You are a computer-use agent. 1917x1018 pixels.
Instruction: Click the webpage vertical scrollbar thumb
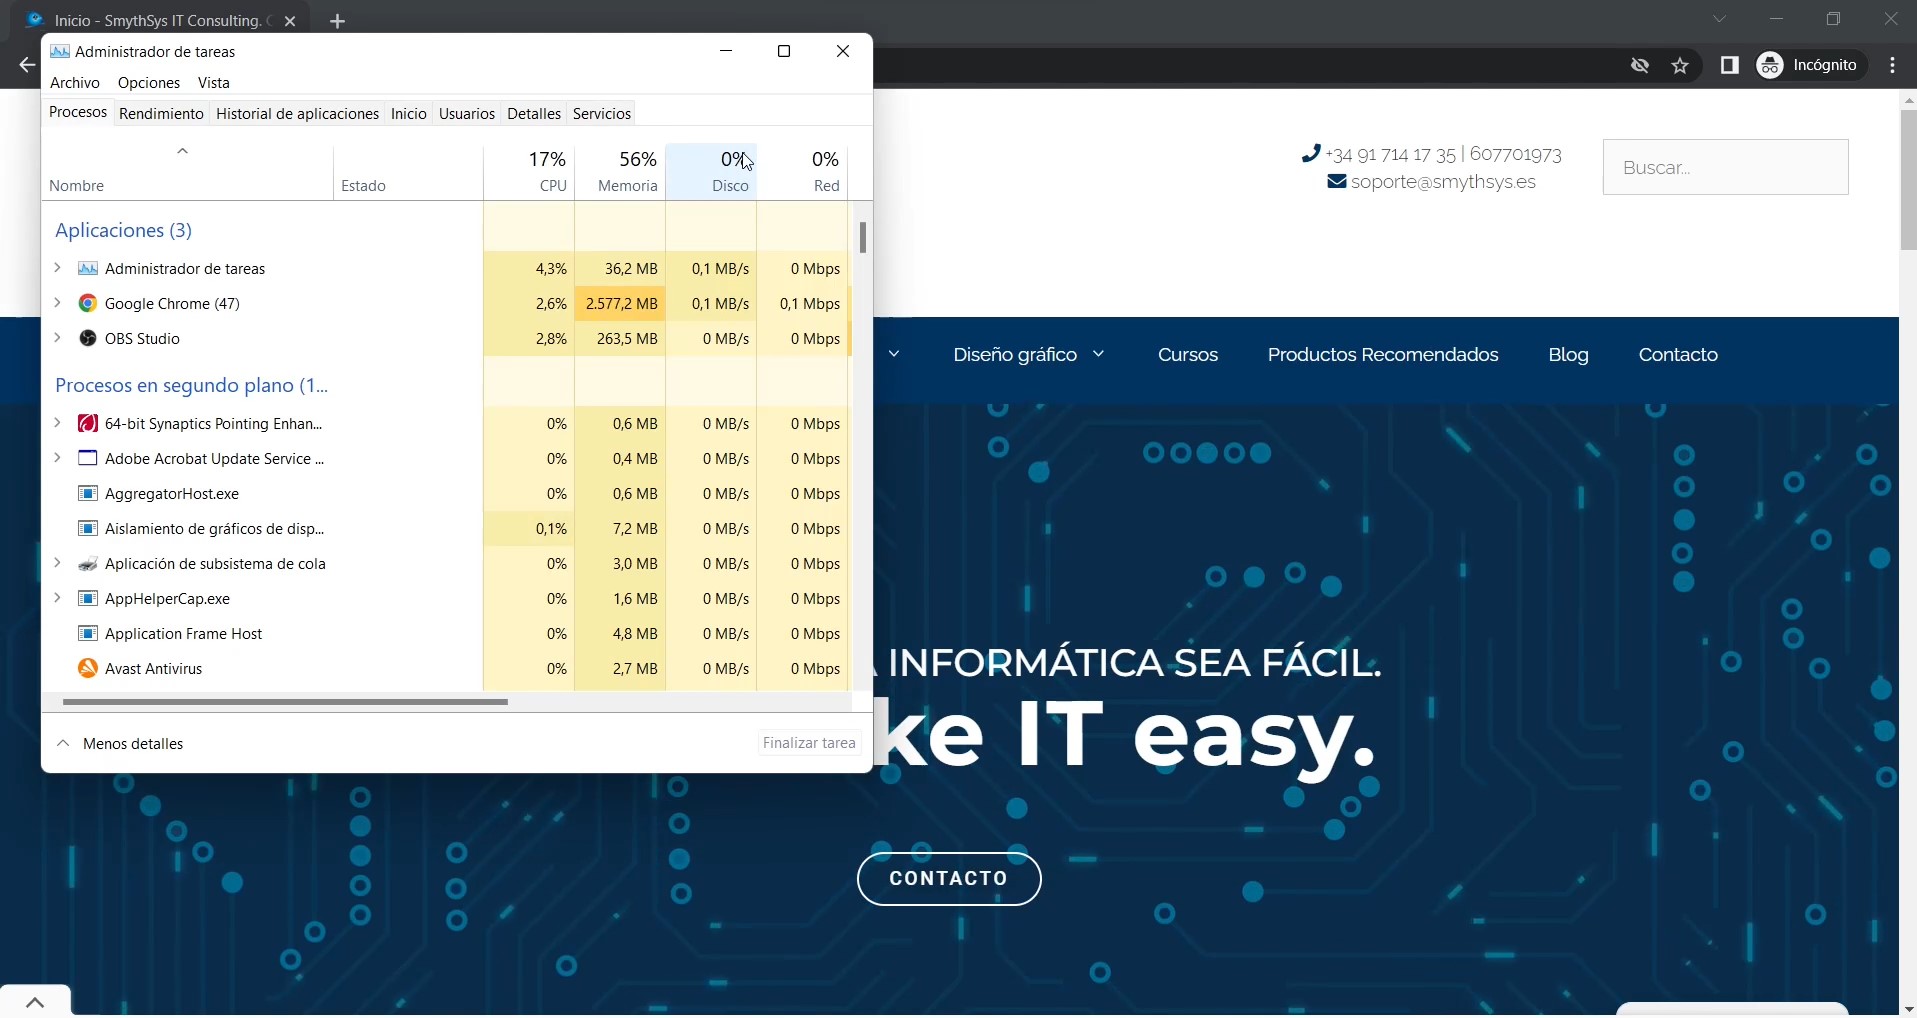[x=1909, y=180]
